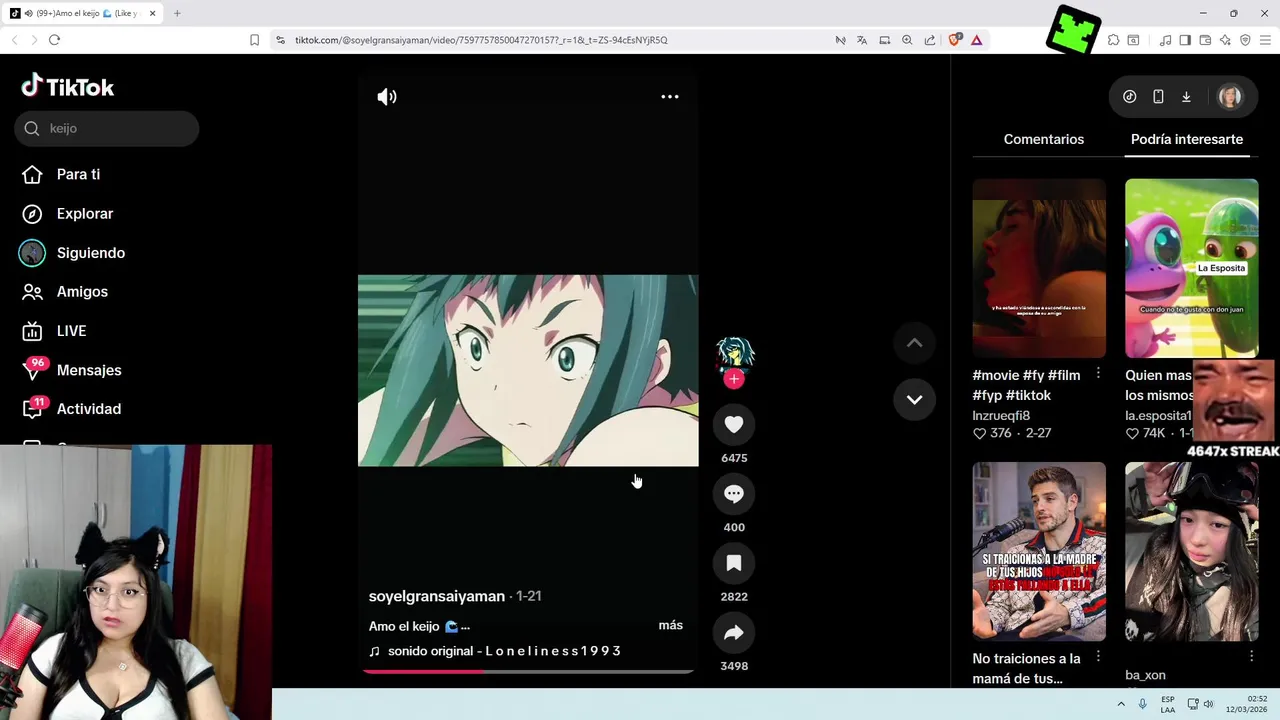The width and height of the screenshot is (1280, 720).
Task: Open the Brave Wallet icon
Action: pyautogui.click(x=1205, y=40)
